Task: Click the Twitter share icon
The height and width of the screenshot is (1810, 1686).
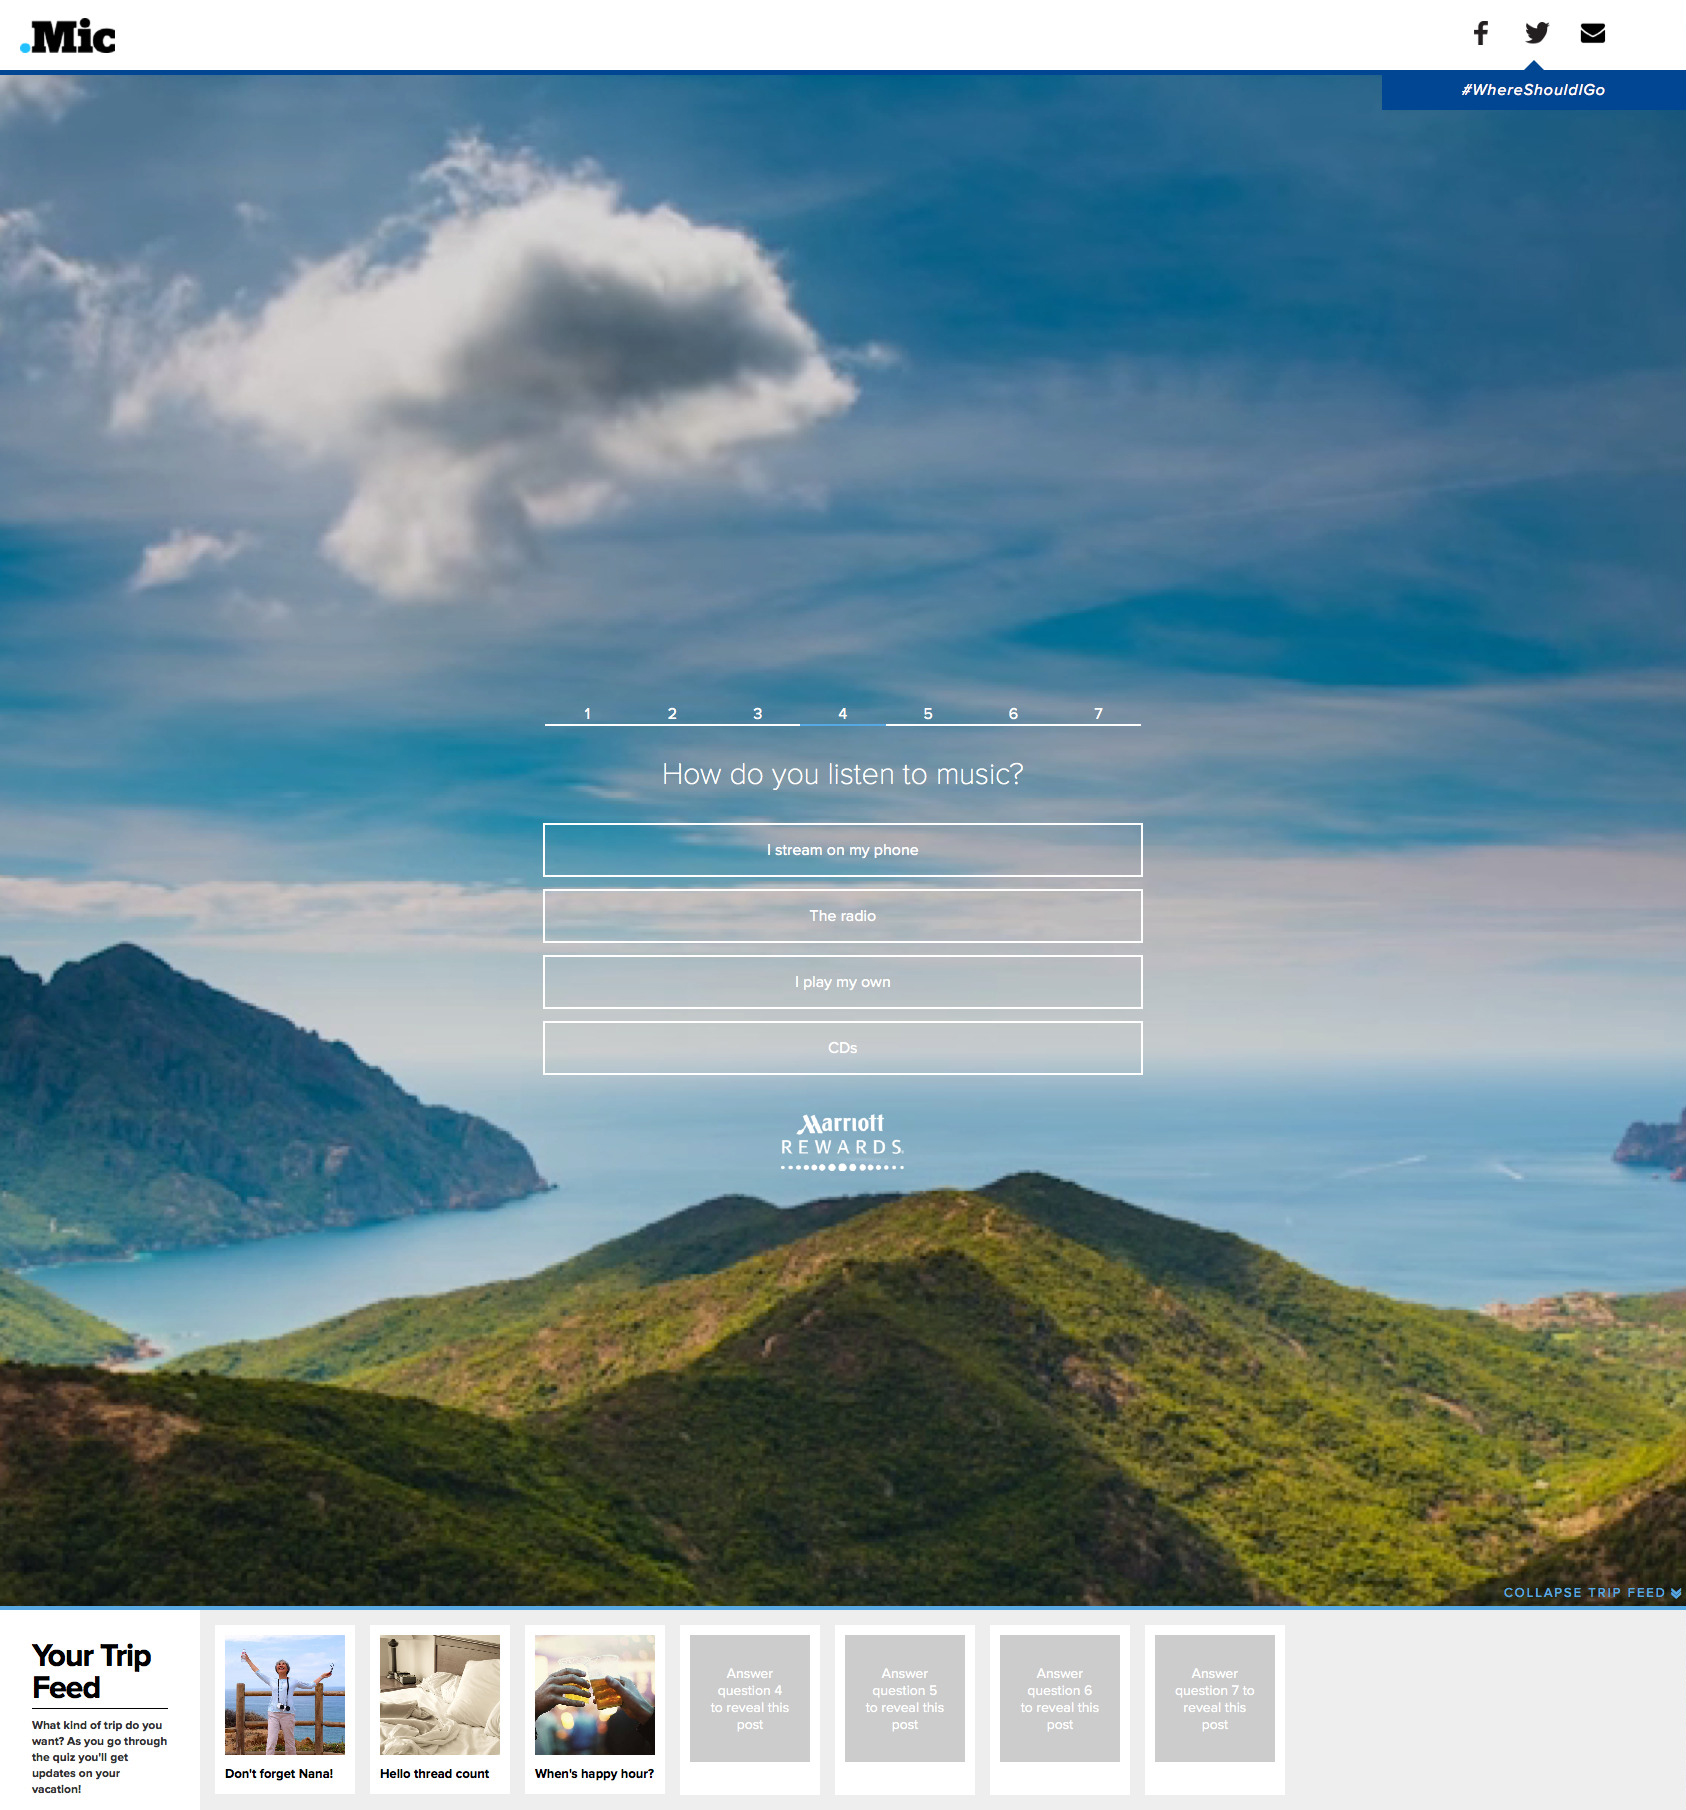Action: click(1536, 33)
